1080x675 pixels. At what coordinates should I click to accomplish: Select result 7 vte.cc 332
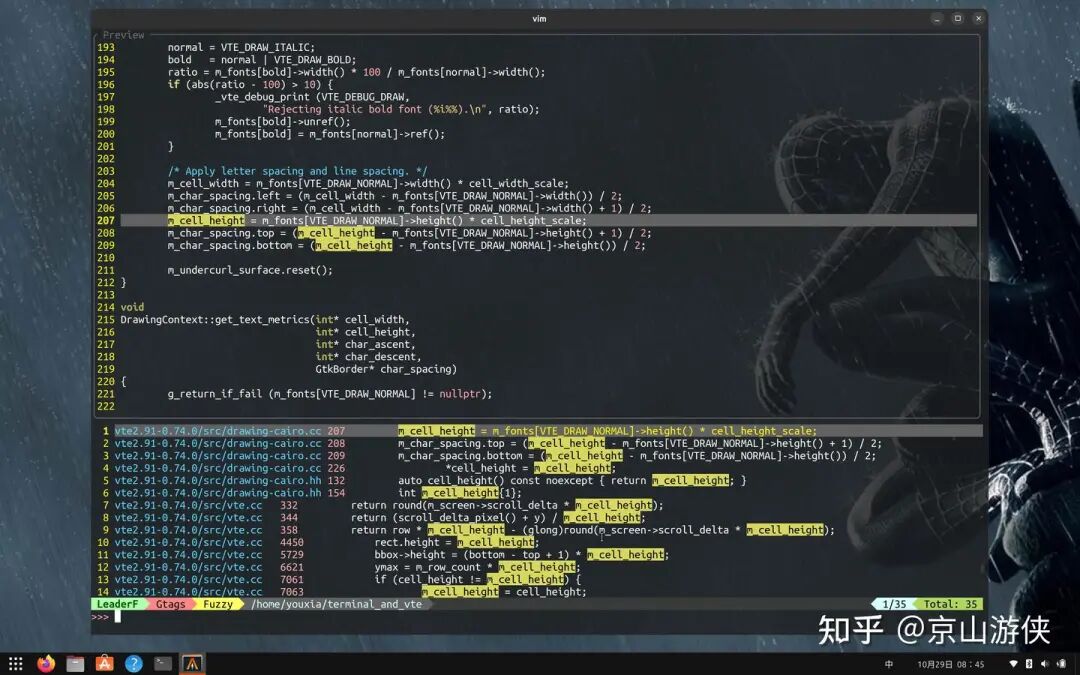(537, 506)
